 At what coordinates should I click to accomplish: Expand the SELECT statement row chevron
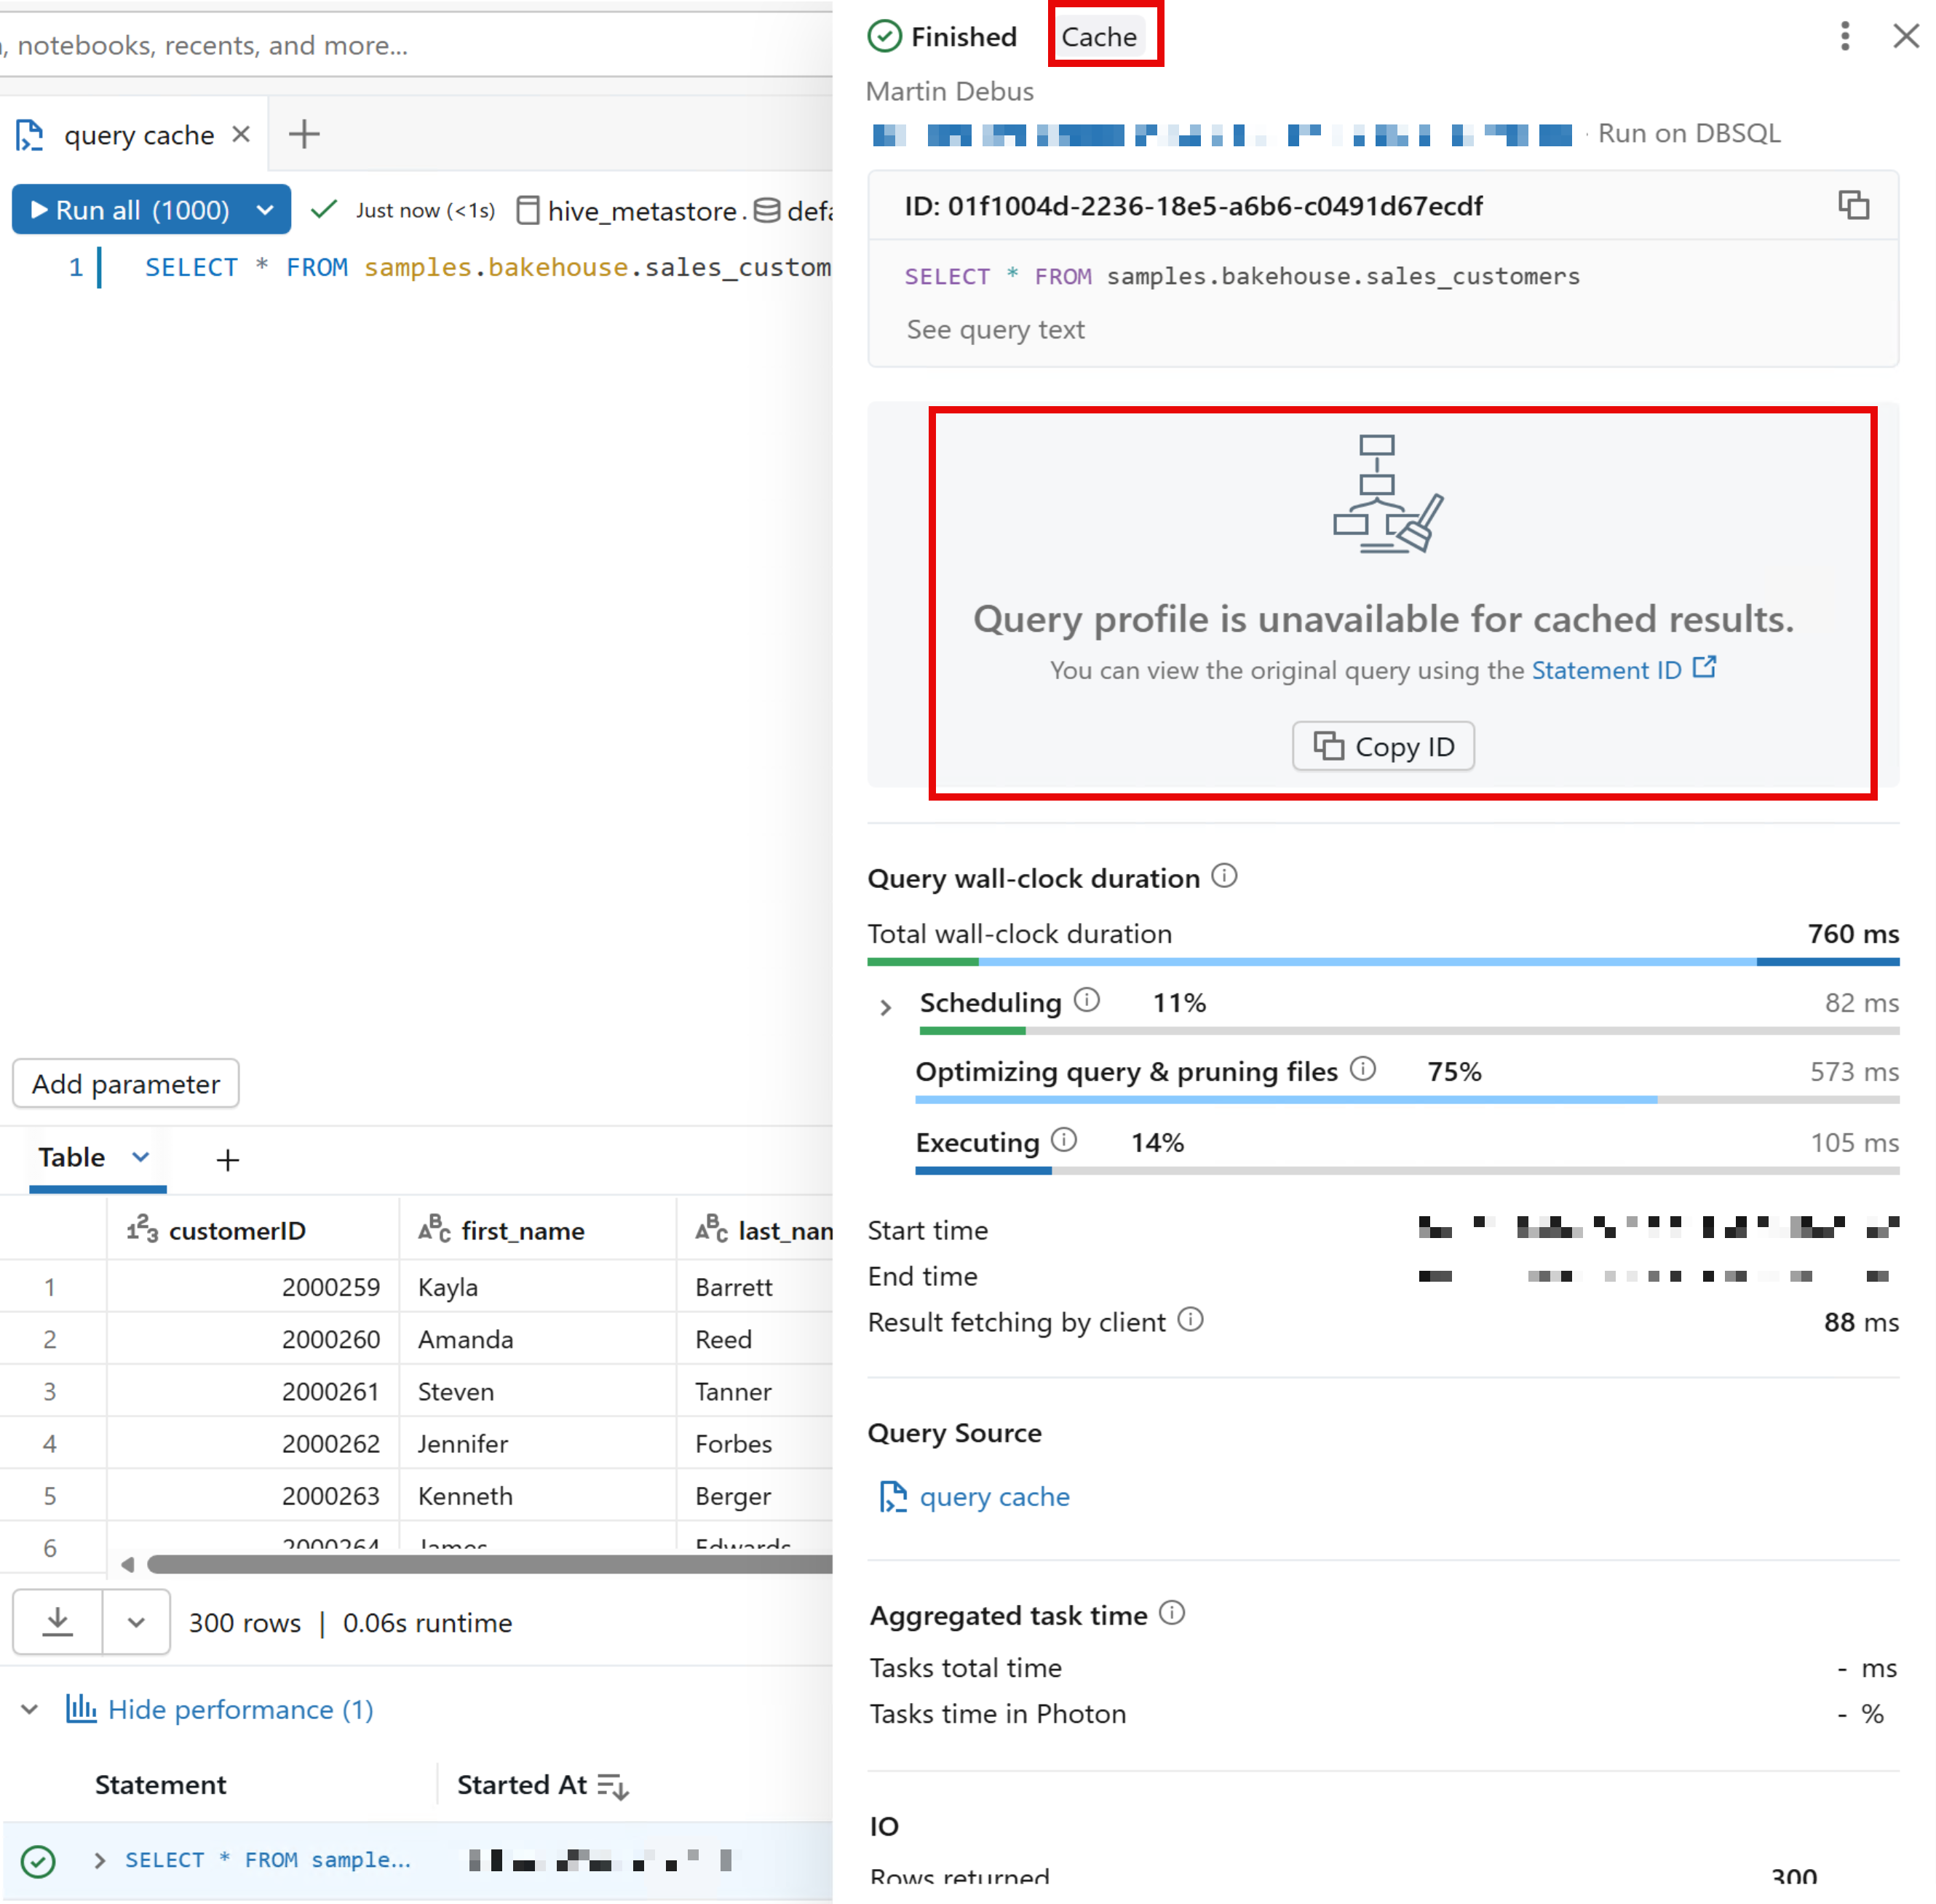point(99,1860)
